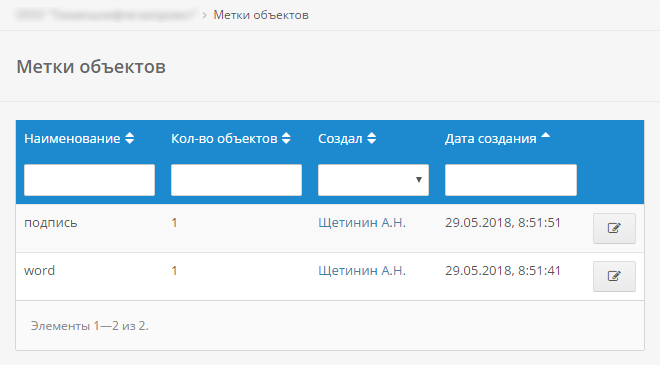The width and height of the screenshot is (660, 365).
Task: Click the Метки объектов breadcrumb item
Action: [261, 15]
